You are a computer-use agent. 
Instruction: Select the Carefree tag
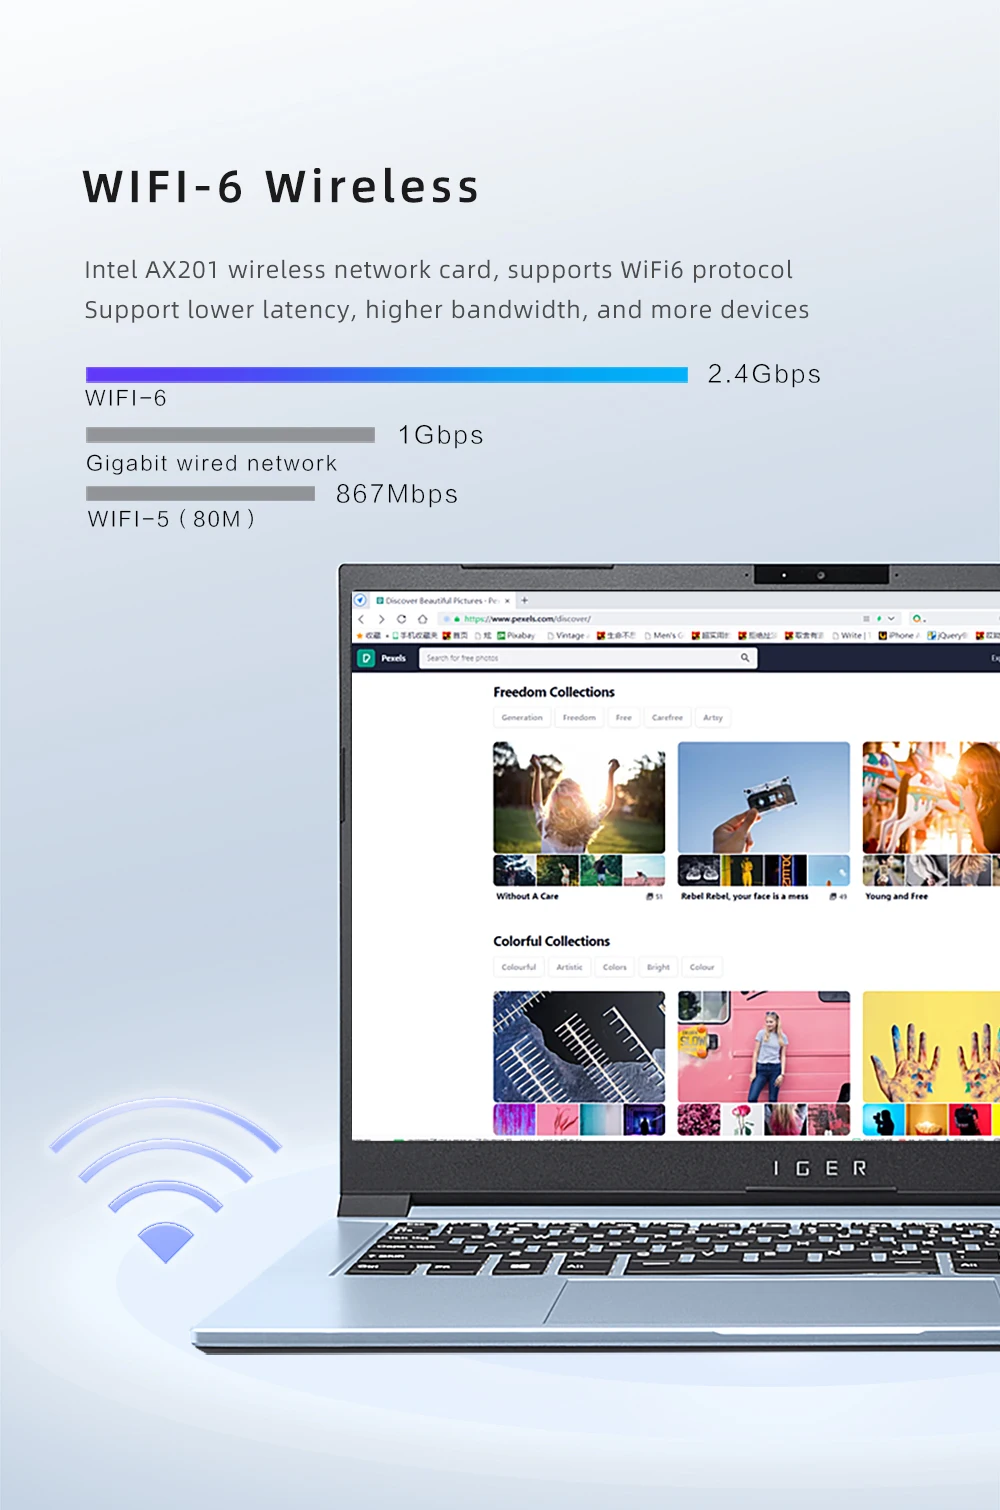[667, 717]
